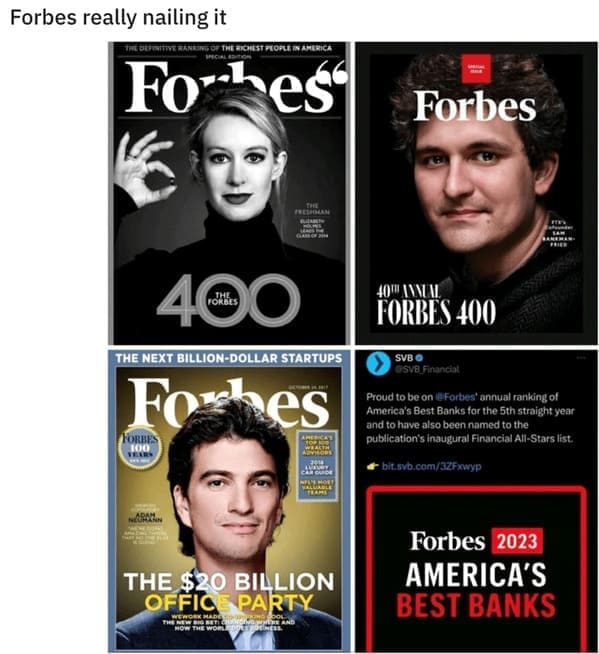Click 'The Forbes' circle inside the 400

point(222,299)
